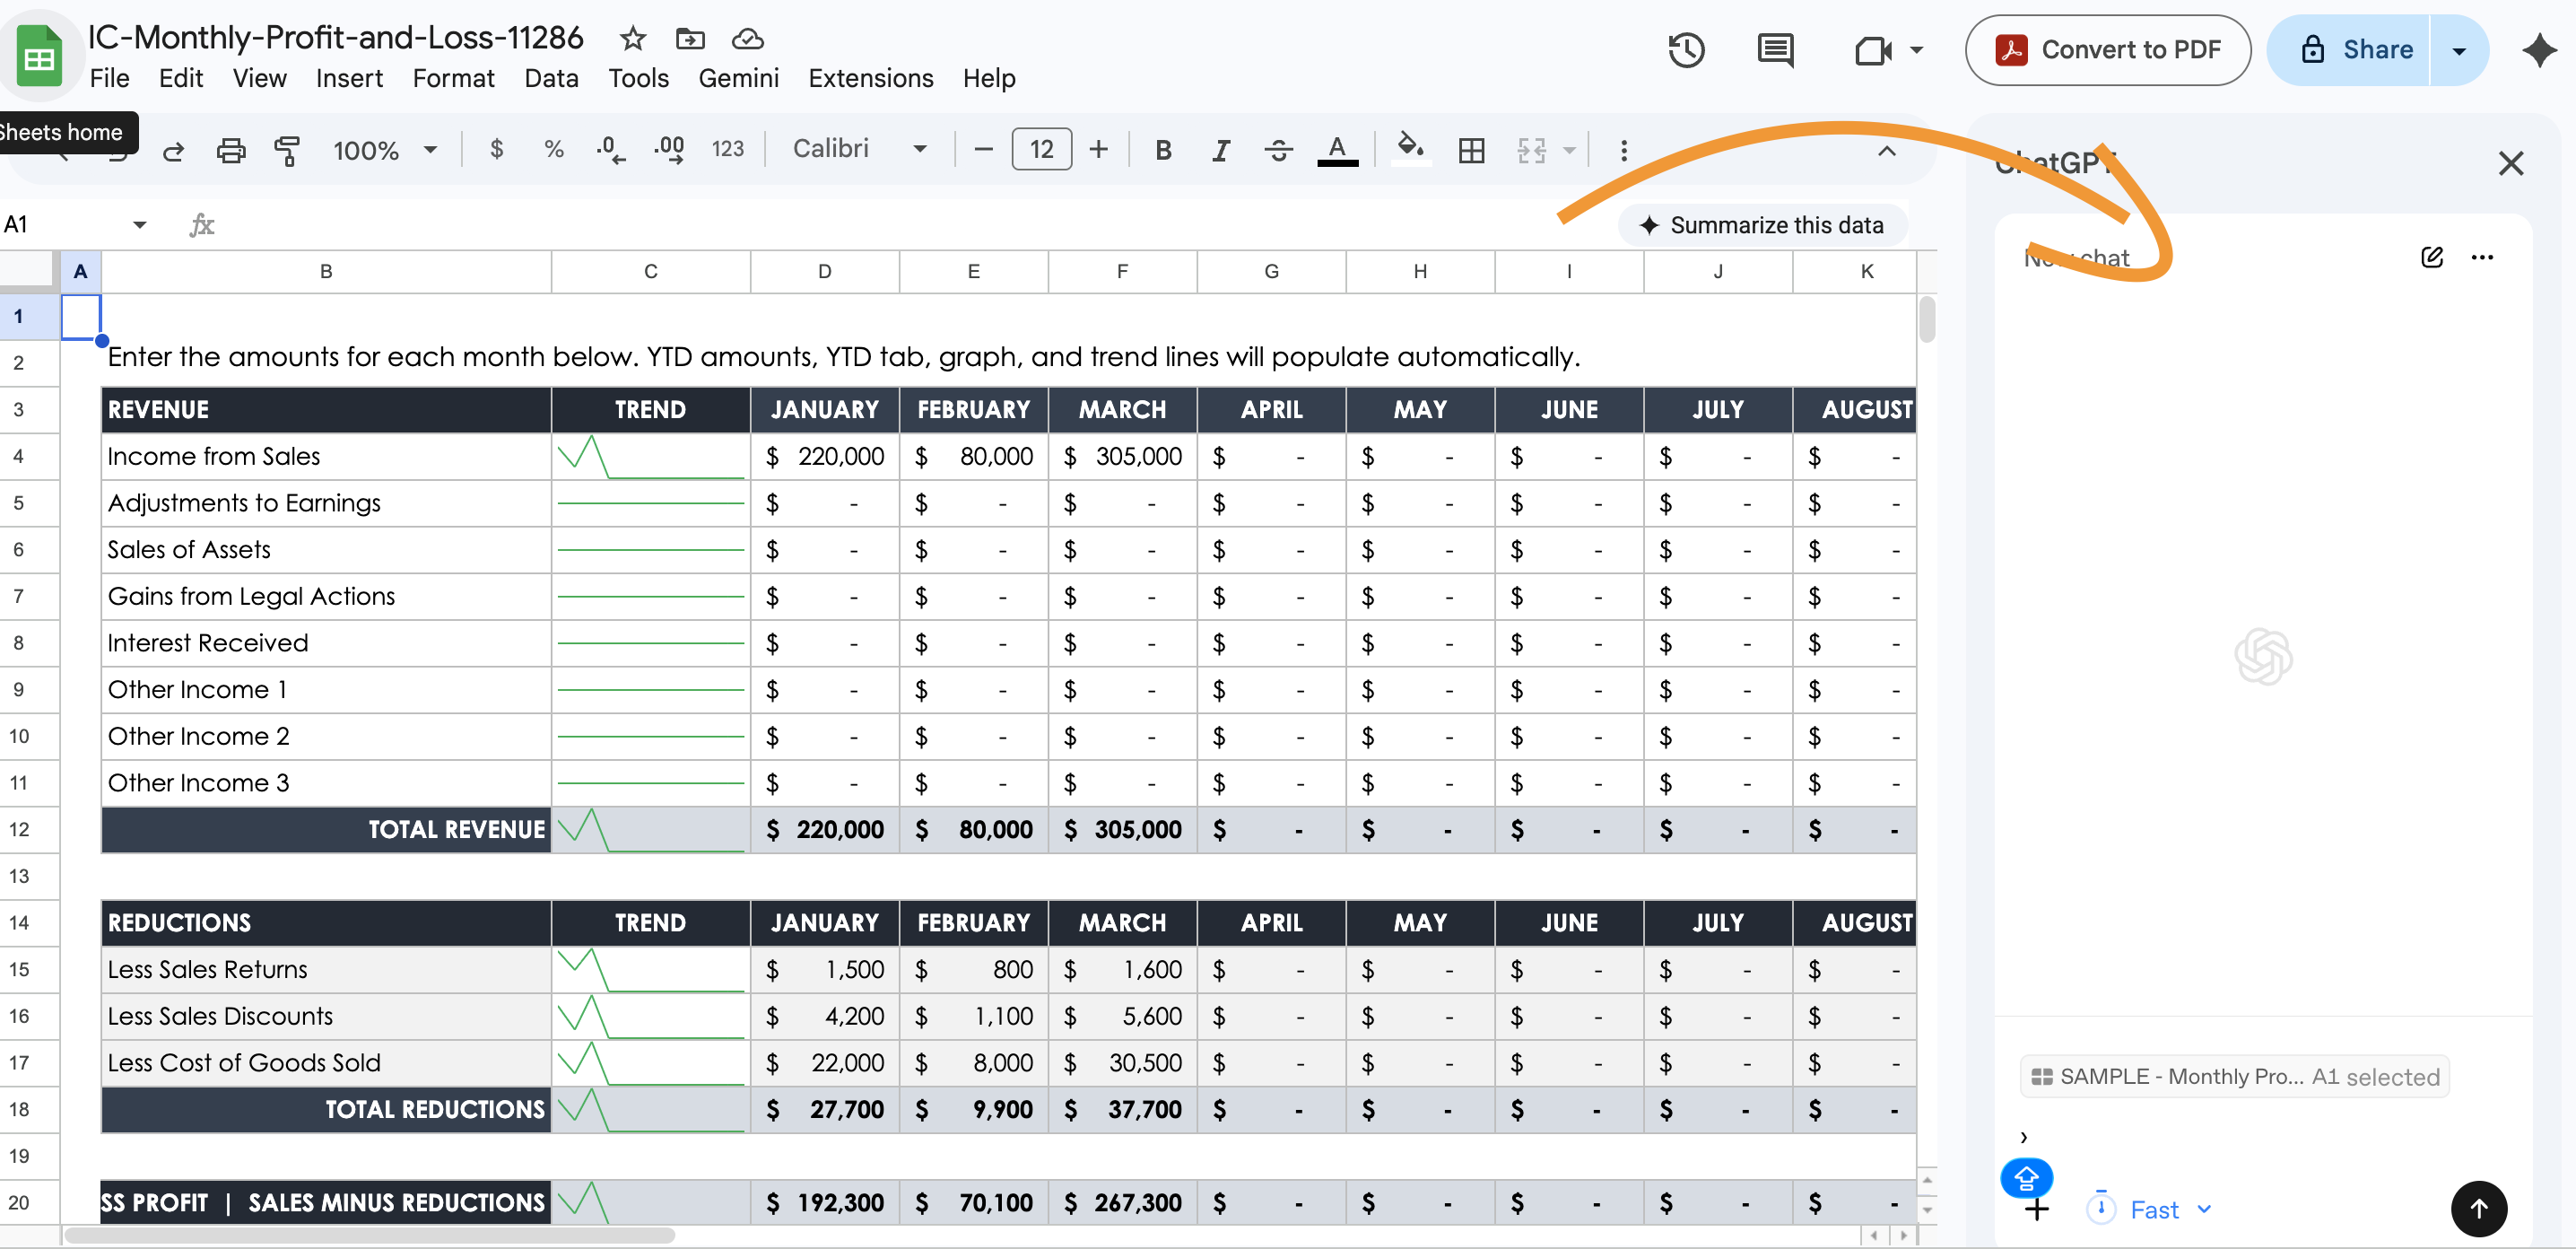Expand the Meet call options arrow
The width and height of the screenshot is (2576, 1249).
1916,50
